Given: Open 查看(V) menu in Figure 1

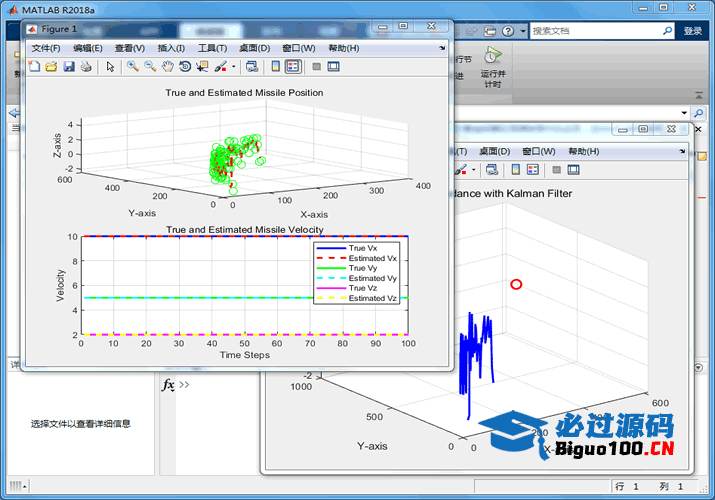Looking at the screenshot, I should pyautogui.click(x=130, y=48).
